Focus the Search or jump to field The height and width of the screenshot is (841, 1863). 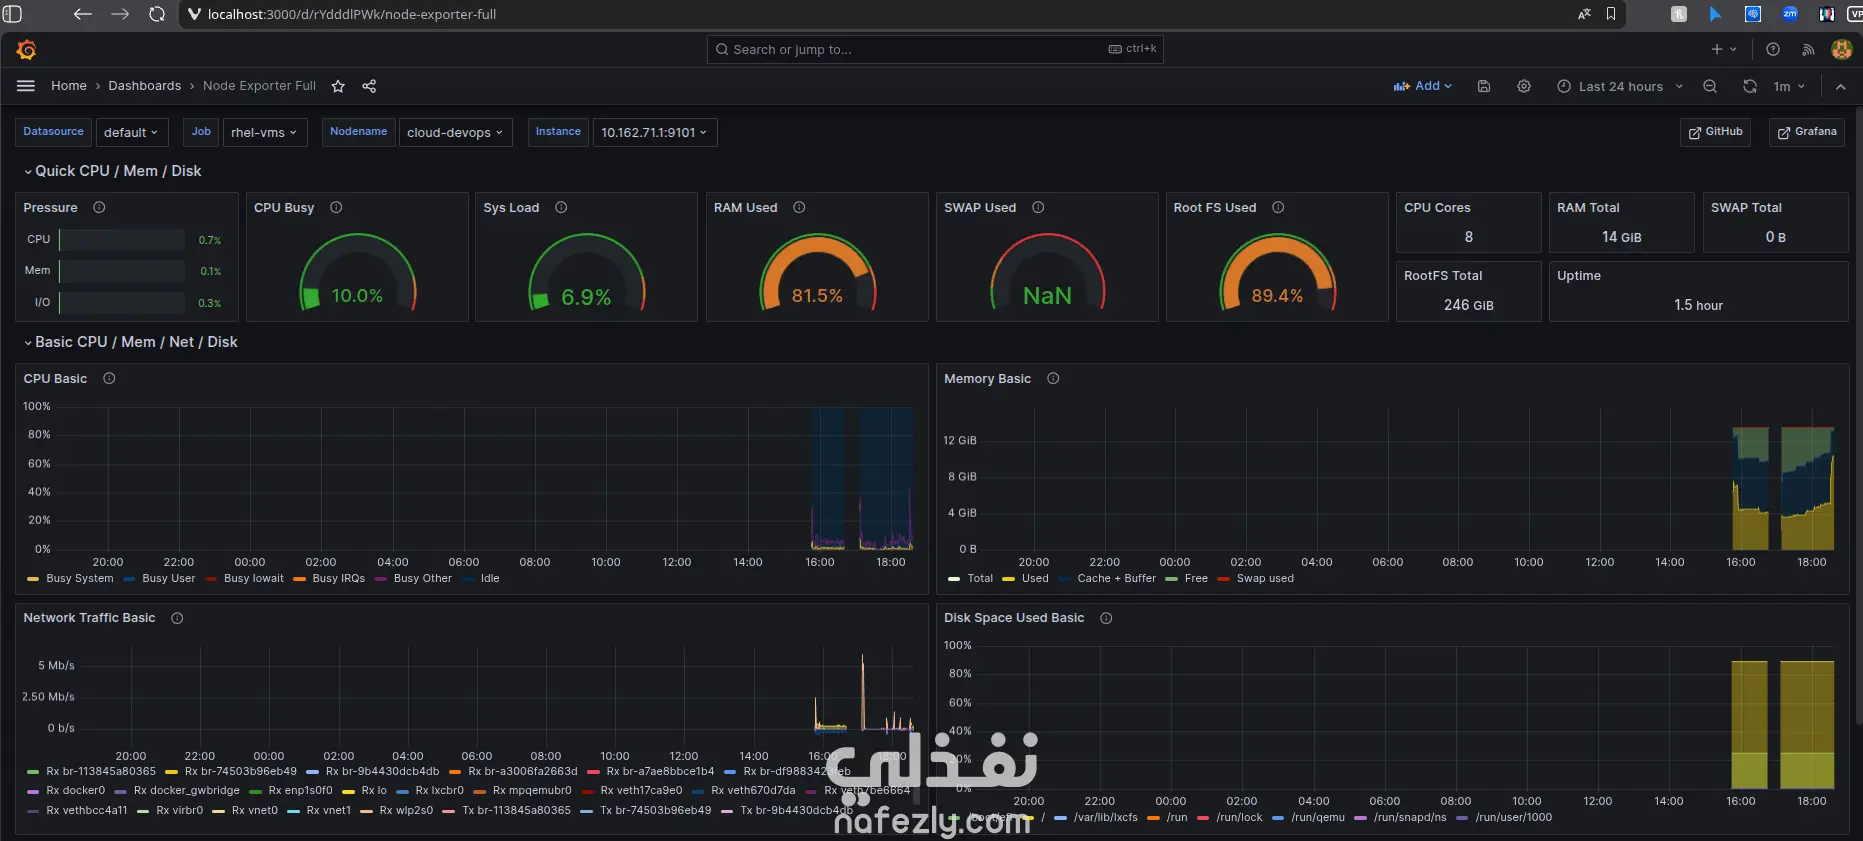coord(935,49)
